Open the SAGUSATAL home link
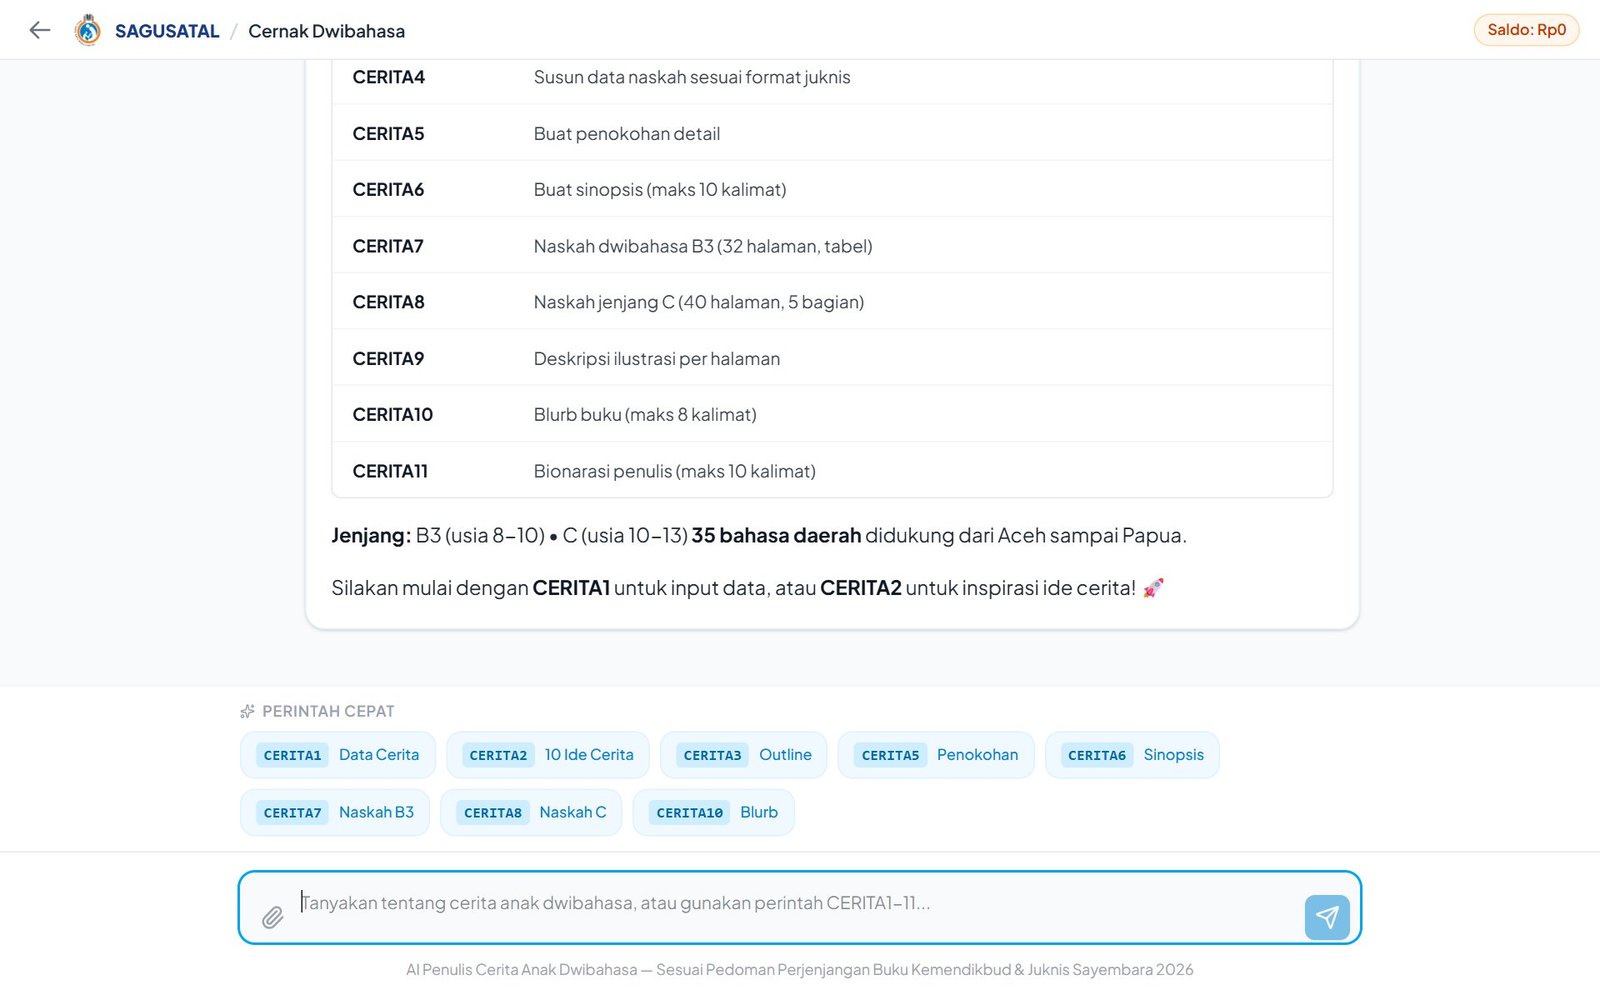Image resolution: width=1600 pixels, height=1000 pixels. 167,31
